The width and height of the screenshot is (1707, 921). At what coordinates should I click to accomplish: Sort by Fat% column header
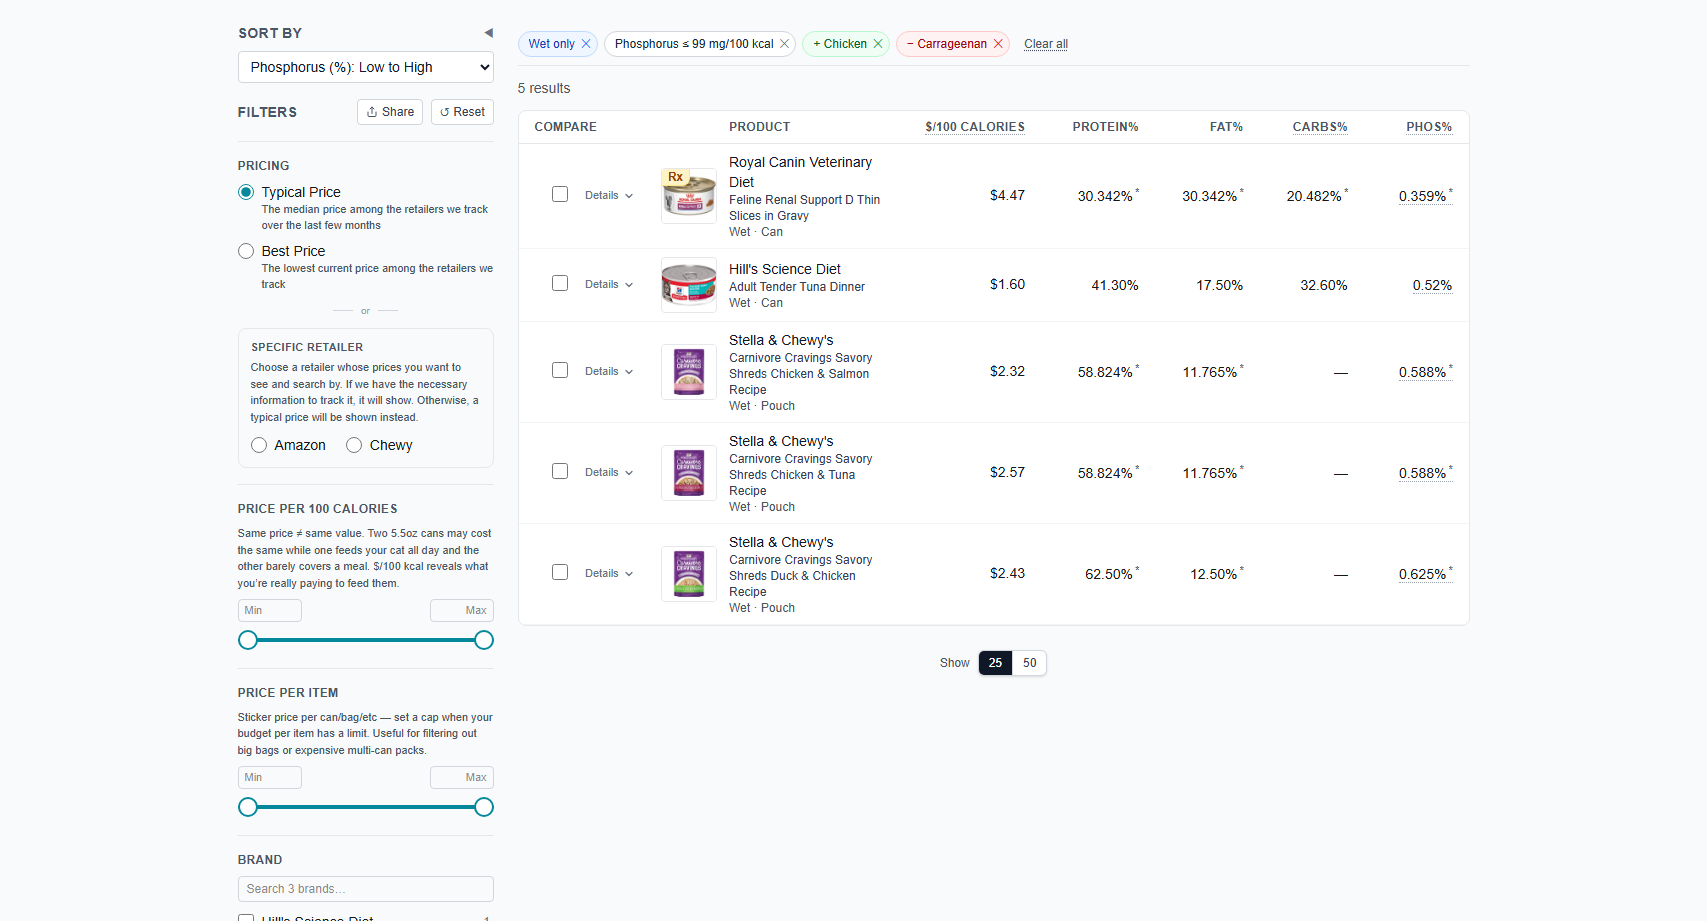[x=1226, y=127]
